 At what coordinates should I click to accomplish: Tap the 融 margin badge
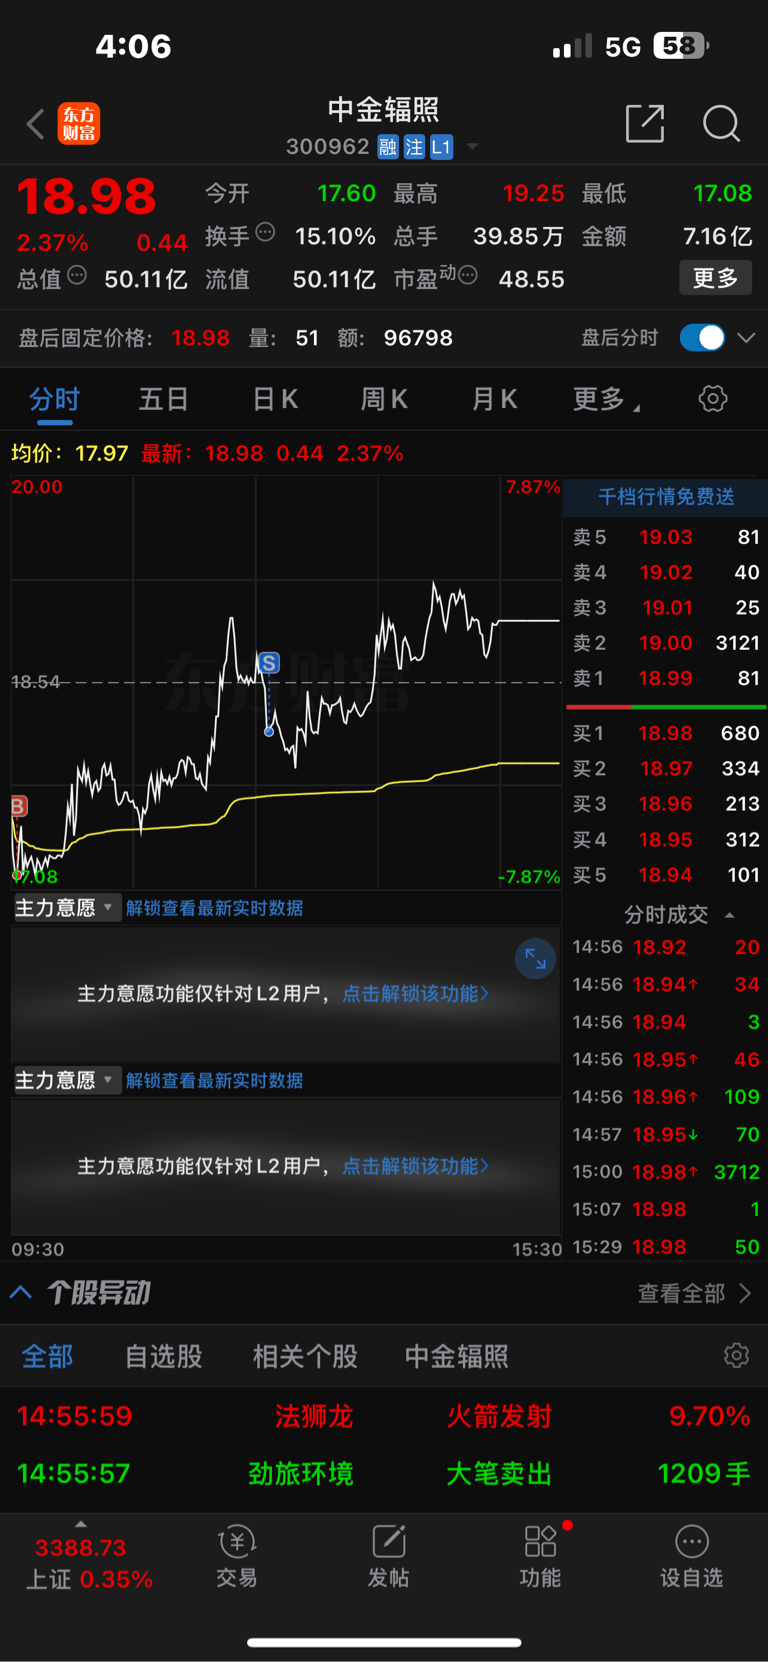point(388,147)
